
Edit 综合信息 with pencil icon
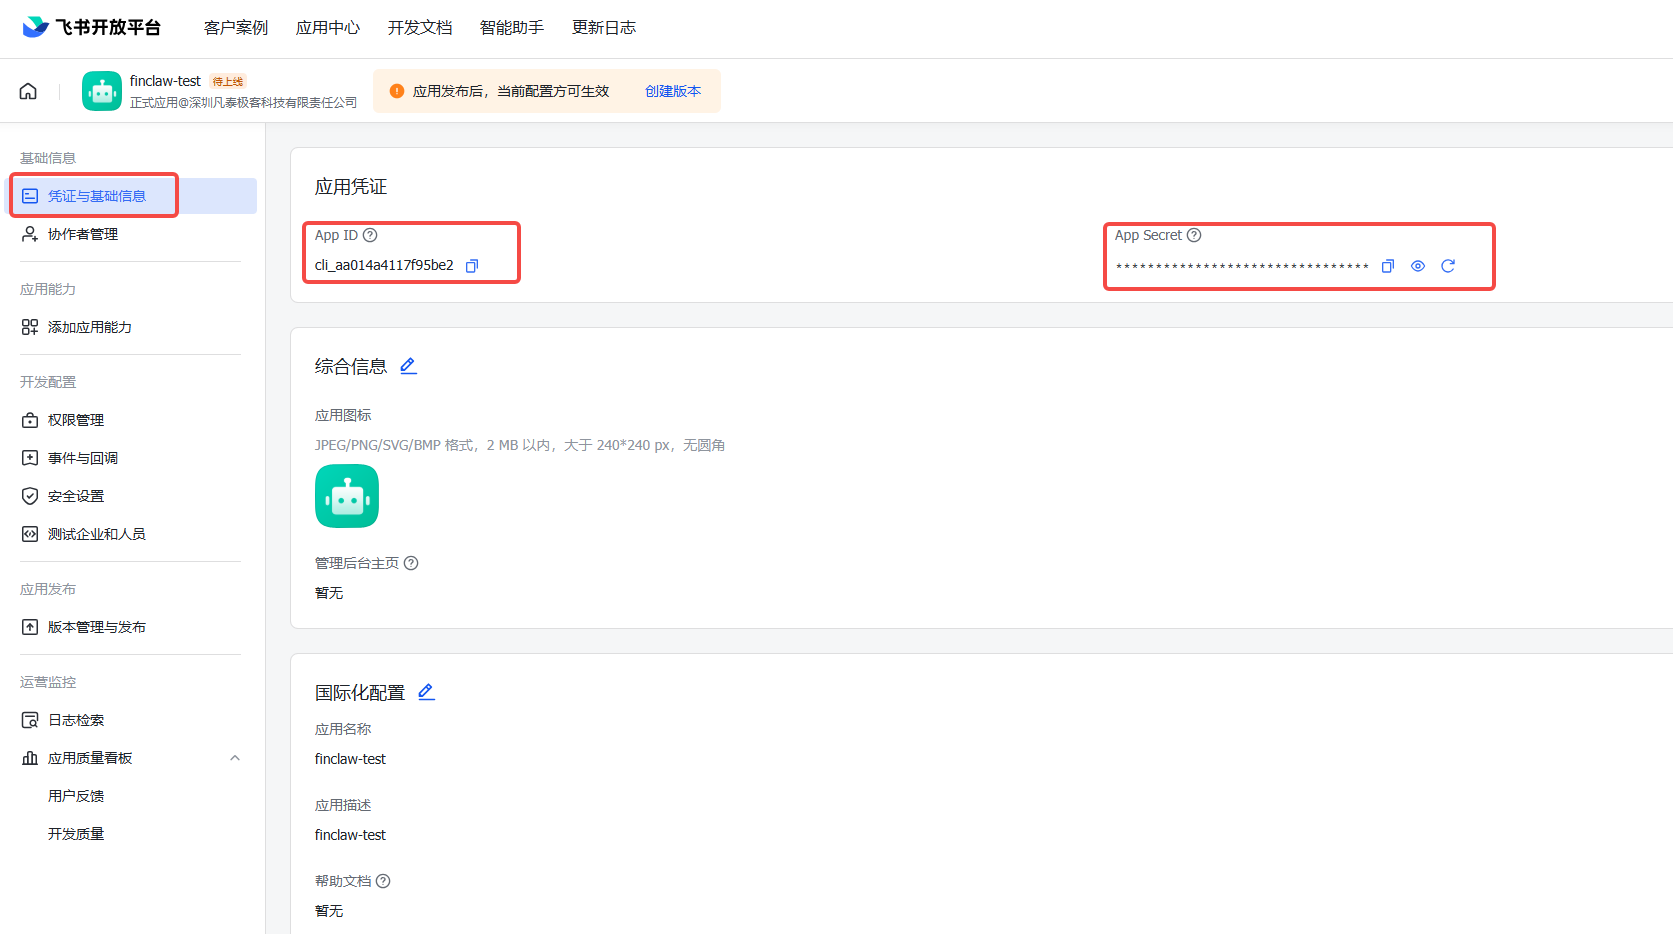408,366
